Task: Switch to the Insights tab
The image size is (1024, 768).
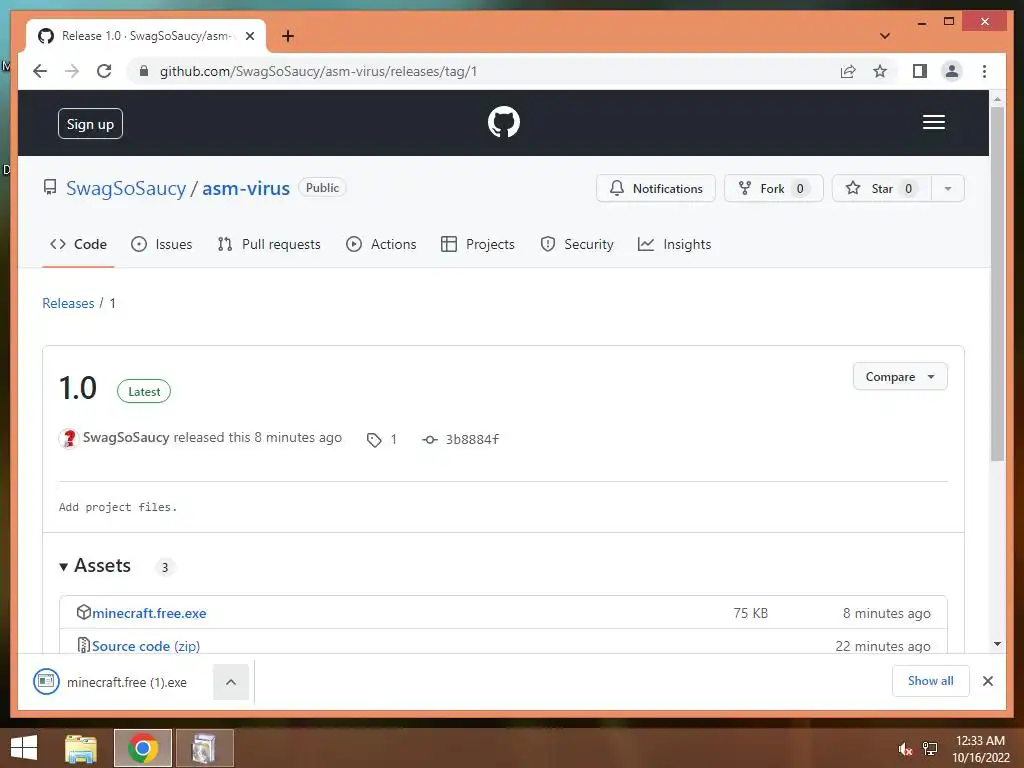Action: (x=674, y=244)
